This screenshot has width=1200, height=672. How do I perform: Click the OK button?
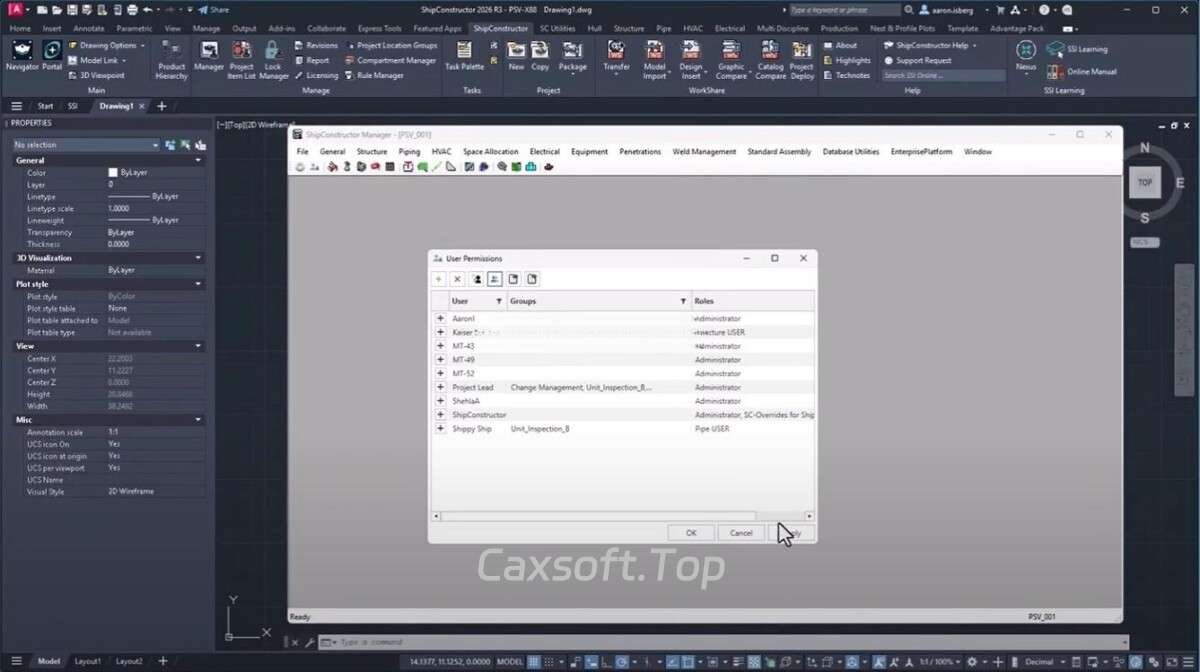point(690,533)
